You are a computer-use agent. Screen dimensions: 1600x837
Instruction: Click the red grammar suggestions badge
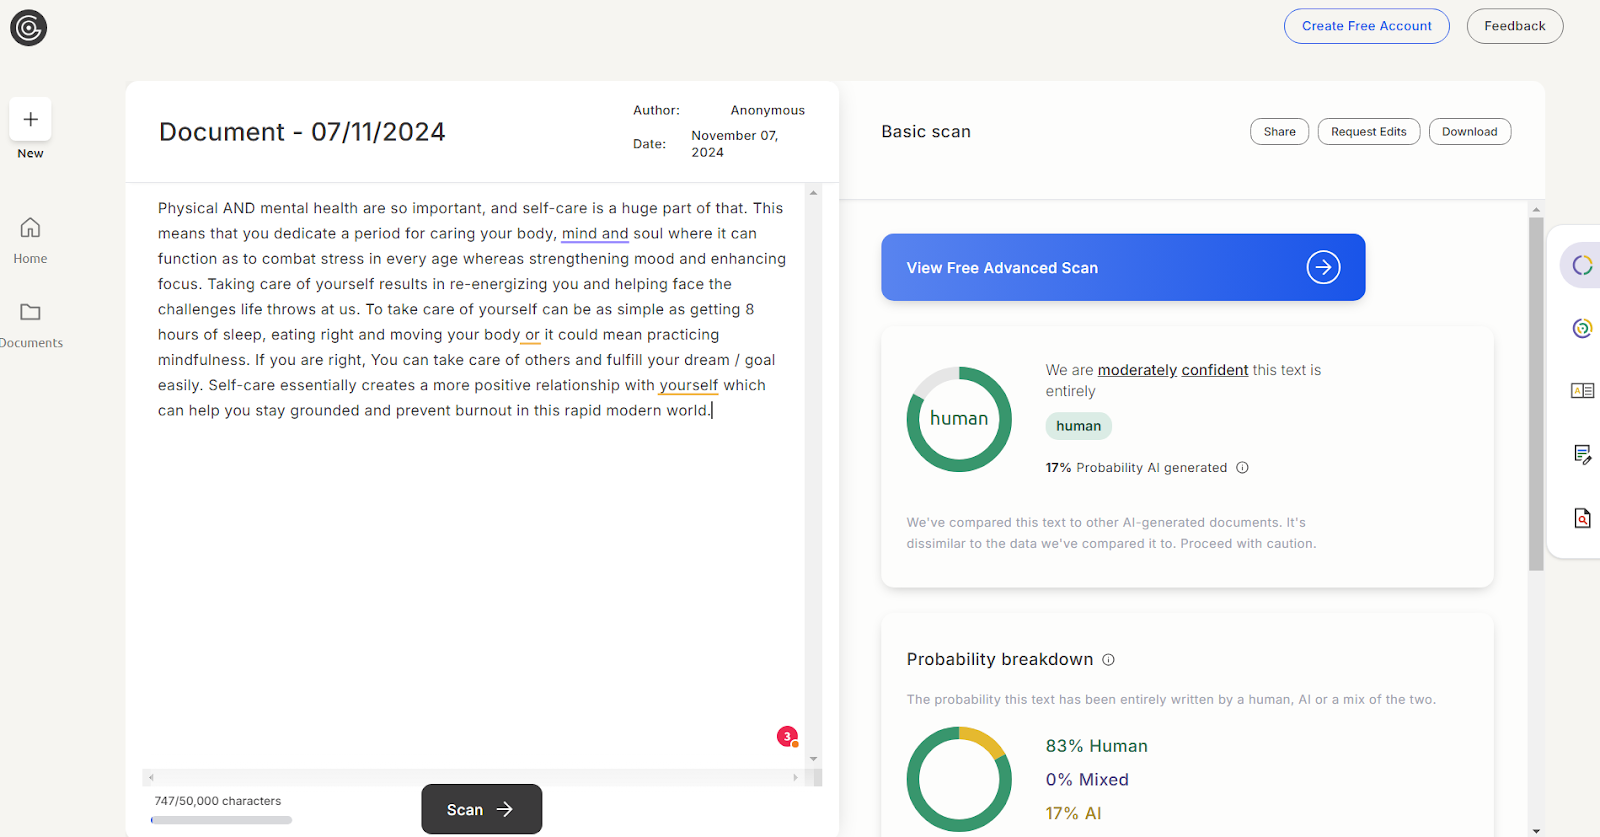(x=787, y=737)
